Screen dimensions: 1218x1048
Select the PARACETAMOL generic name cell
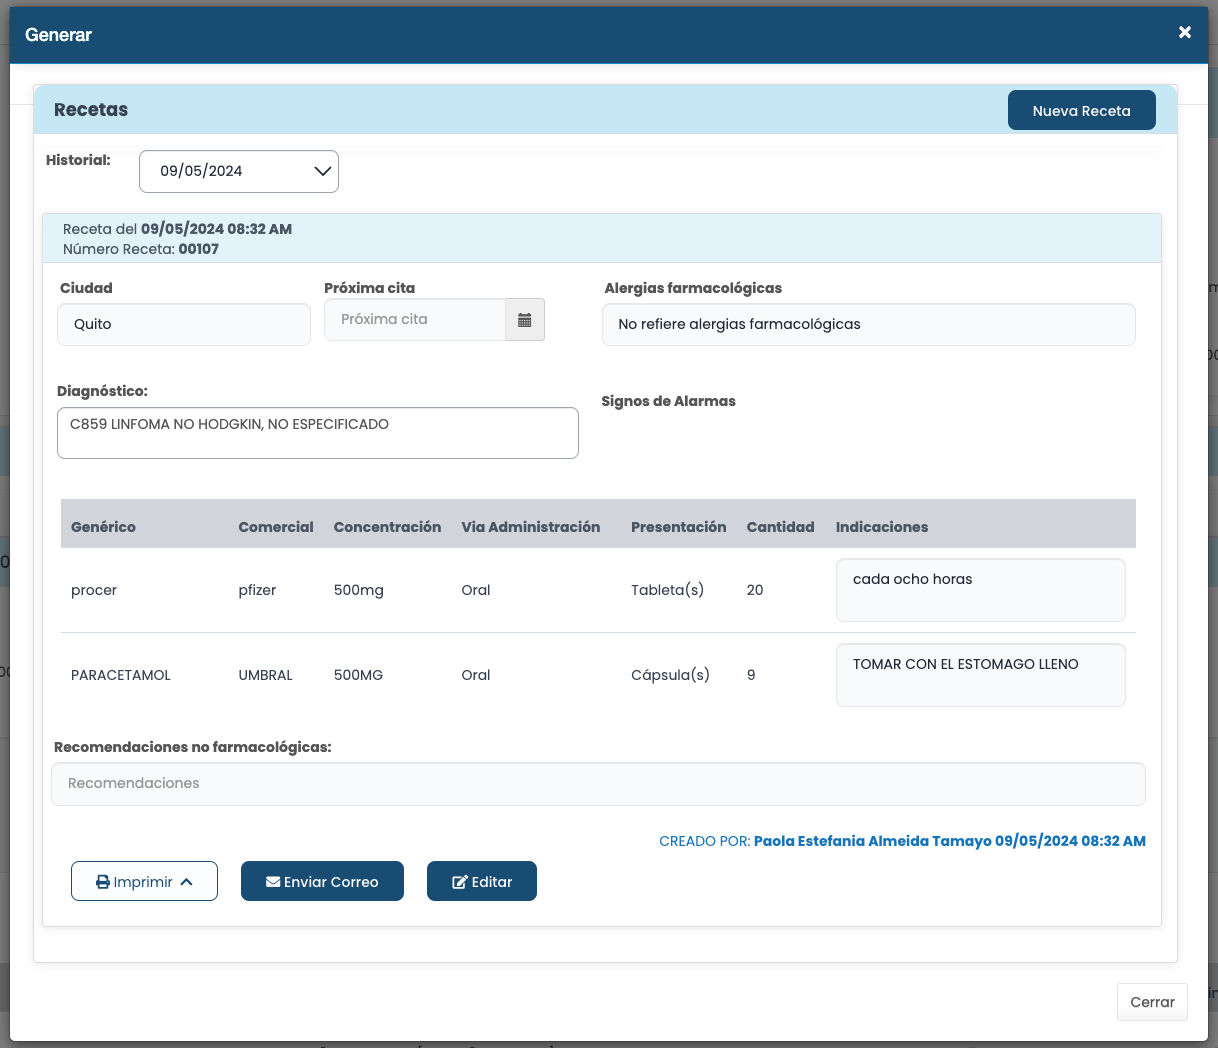[x=121, y=675]
